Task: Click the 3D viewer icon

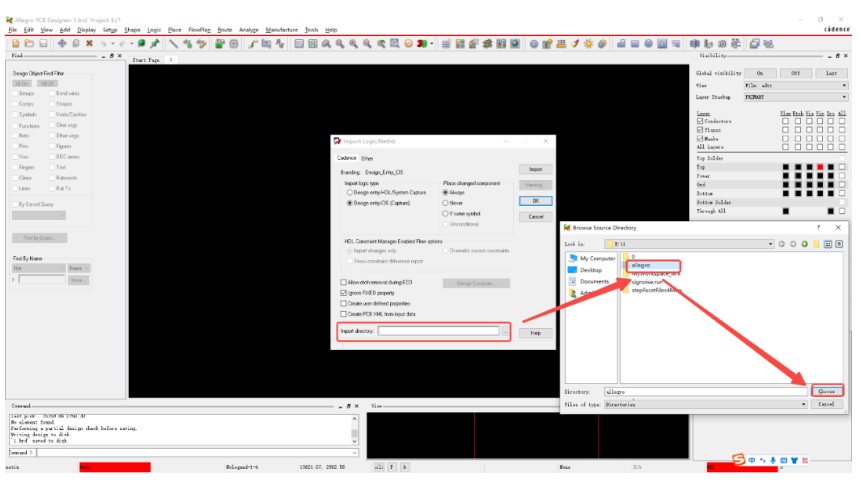Action: pos(422,43)
